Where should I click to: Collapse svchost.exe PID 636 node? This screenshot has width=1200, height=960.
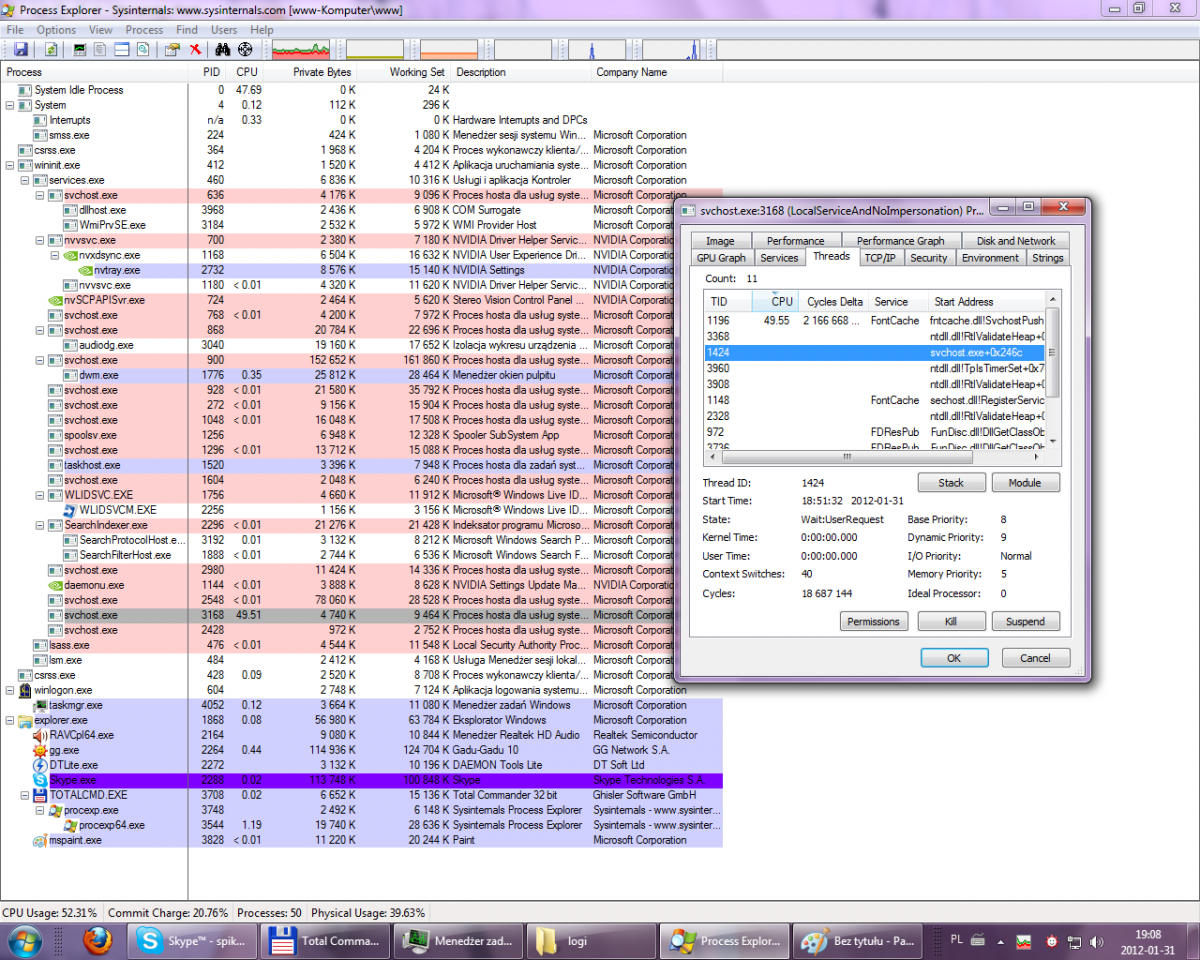[40, 195]
